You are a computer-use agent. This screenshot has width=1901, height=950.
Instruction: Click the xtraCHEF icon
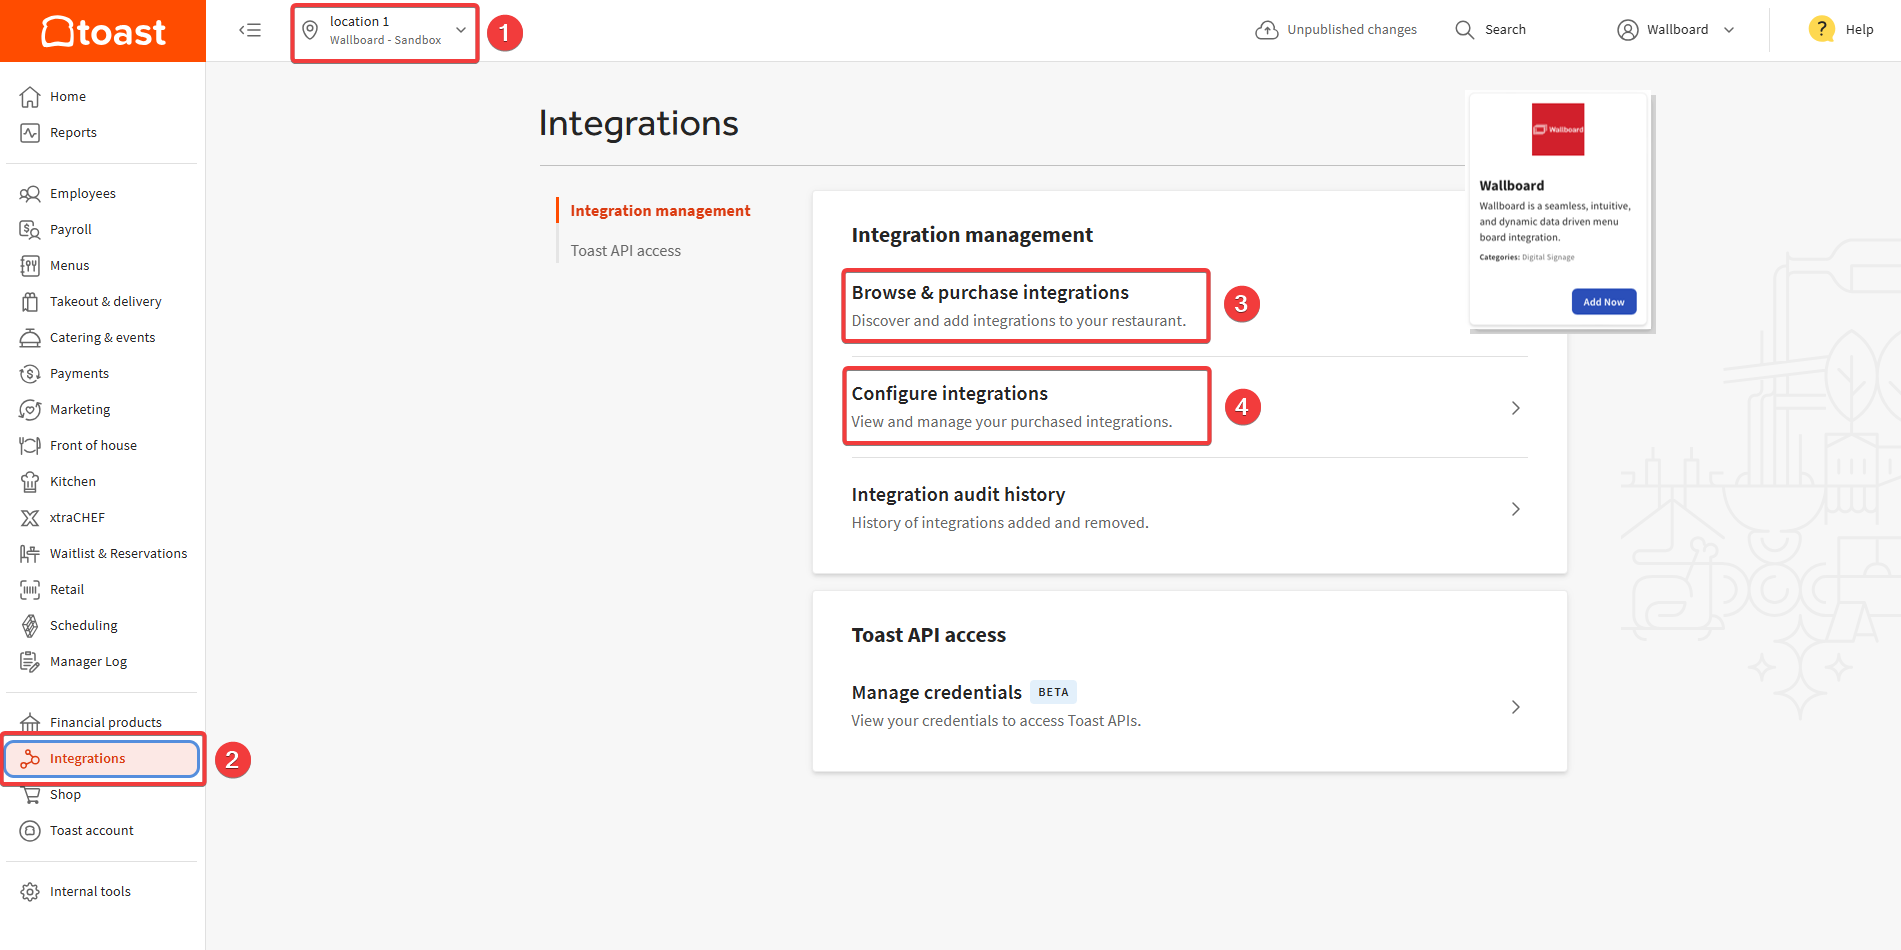point(30,518)
